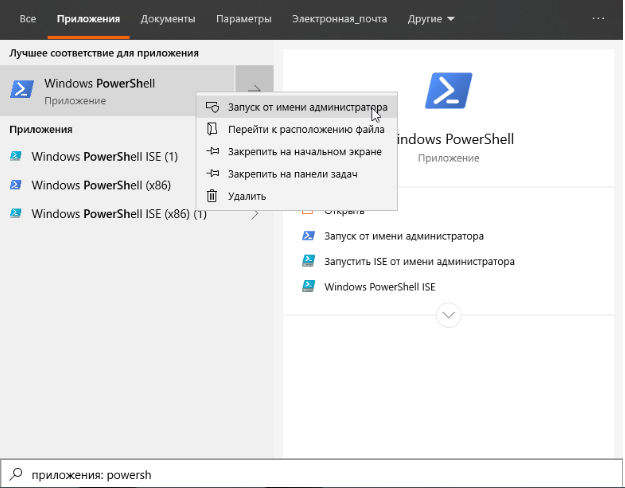
Task: Click Запустить ISE от имени администратора
Action: 419,262
